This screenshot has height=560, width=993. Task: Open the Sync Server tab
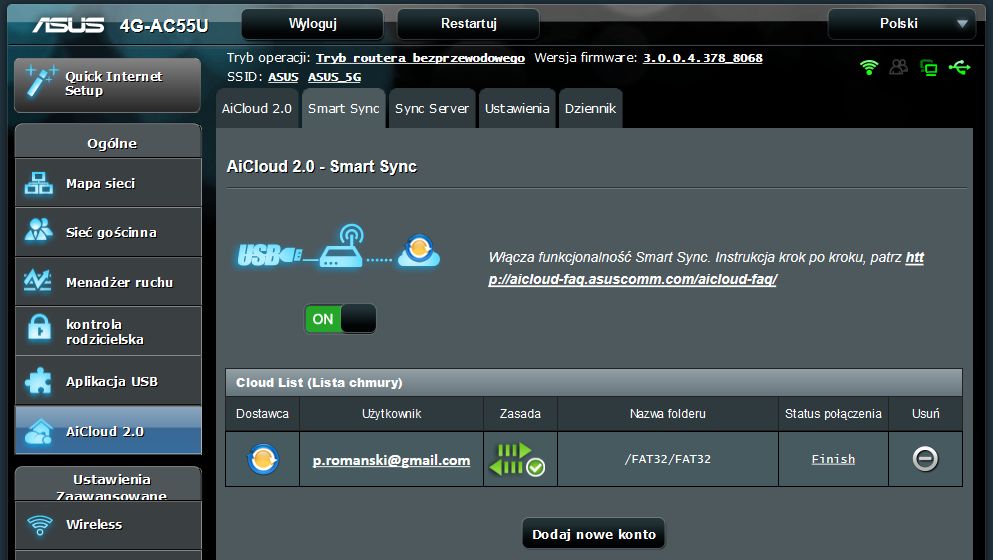tap(432, 108)
